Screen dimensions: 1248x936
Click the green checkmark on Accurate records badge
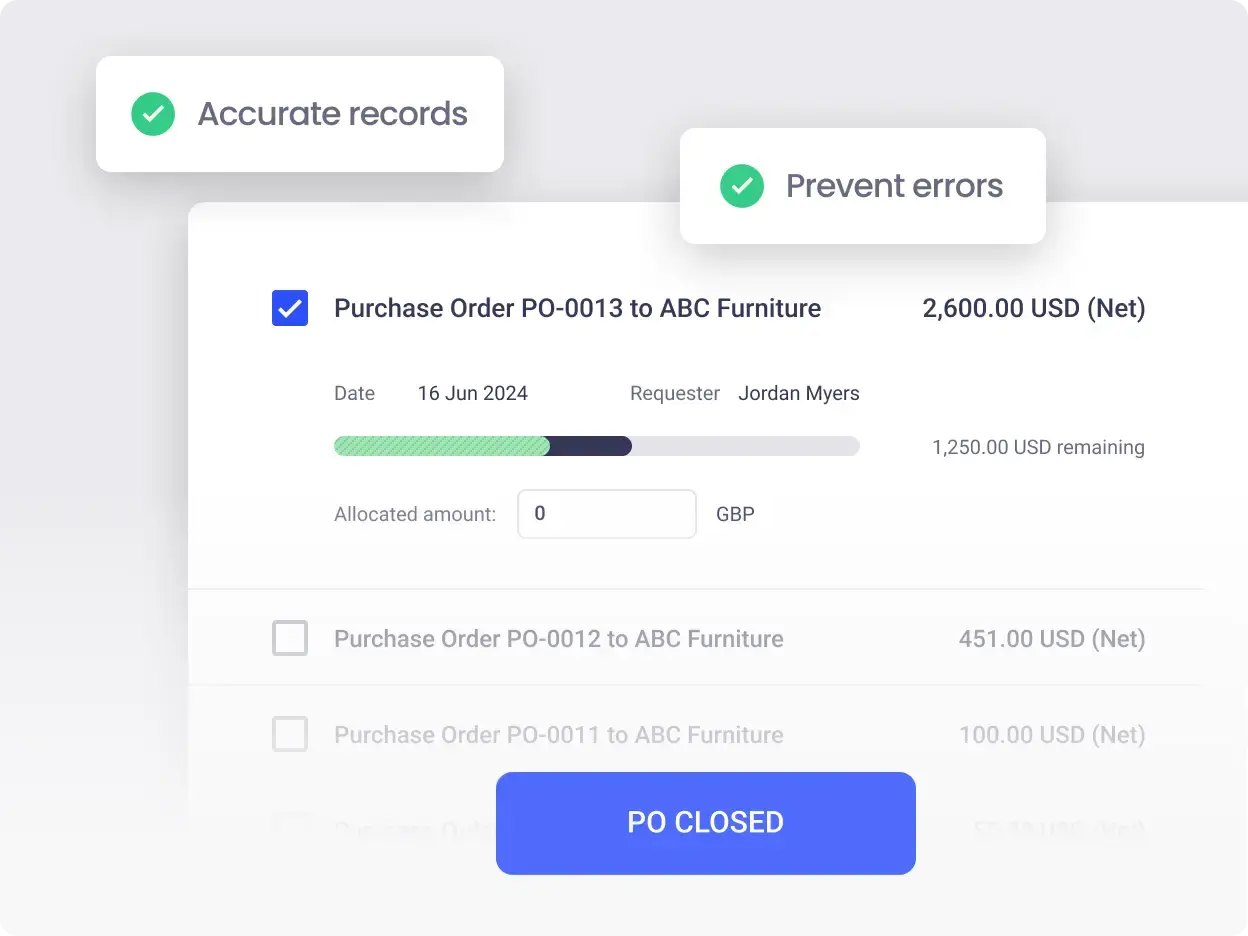pos(152,113)
